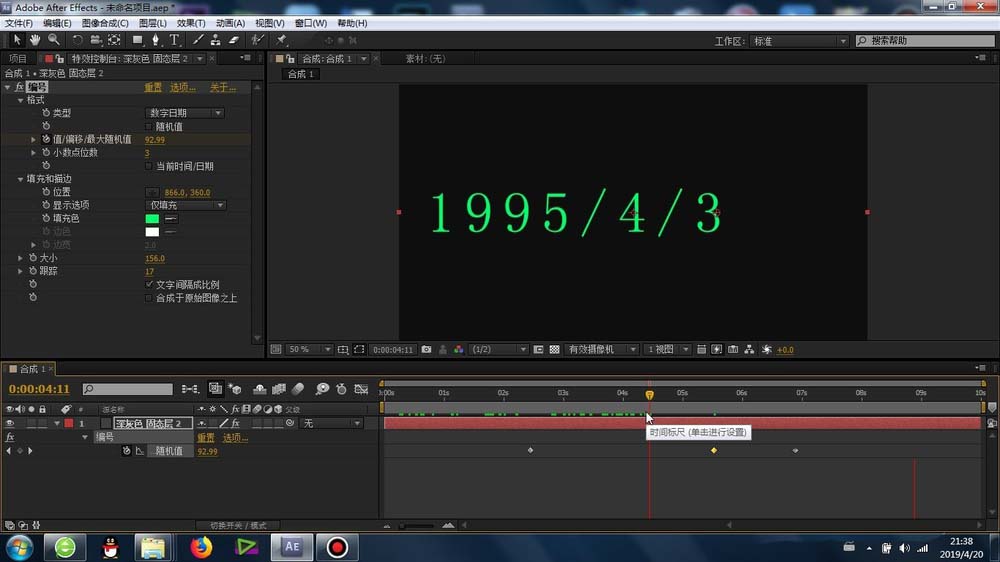Select the Horizontal Type tool
Screen dimensions: 1000x562
point(174,40)
